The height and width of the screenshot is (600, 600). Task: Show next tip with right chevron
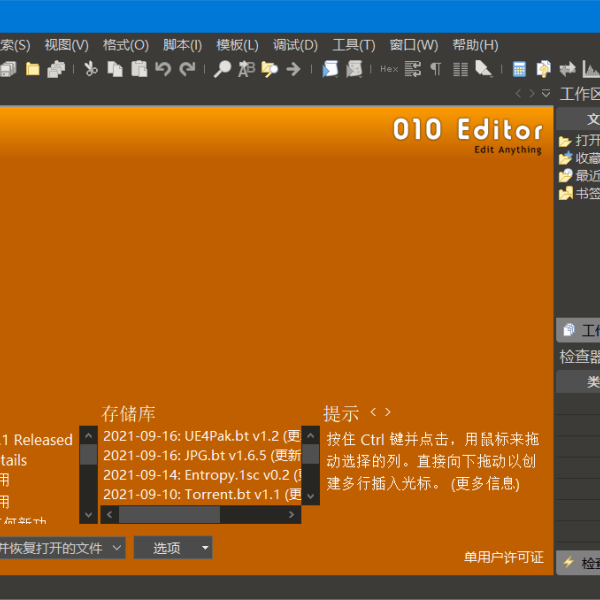tap(388, 412)
